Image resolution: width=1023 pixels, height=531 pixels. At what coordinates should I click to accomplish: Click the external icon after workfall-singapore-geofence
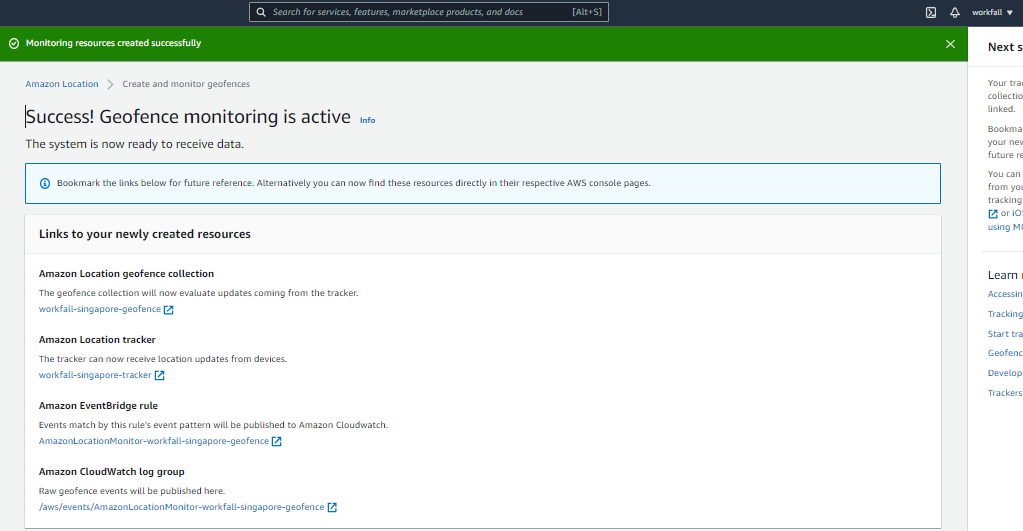[x=168, y=310]
